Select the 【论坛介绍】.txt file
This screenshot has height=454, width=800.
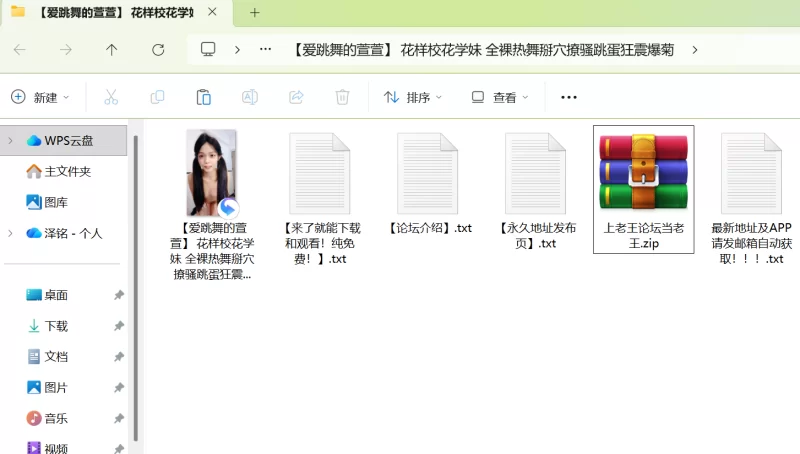point(428,183)
